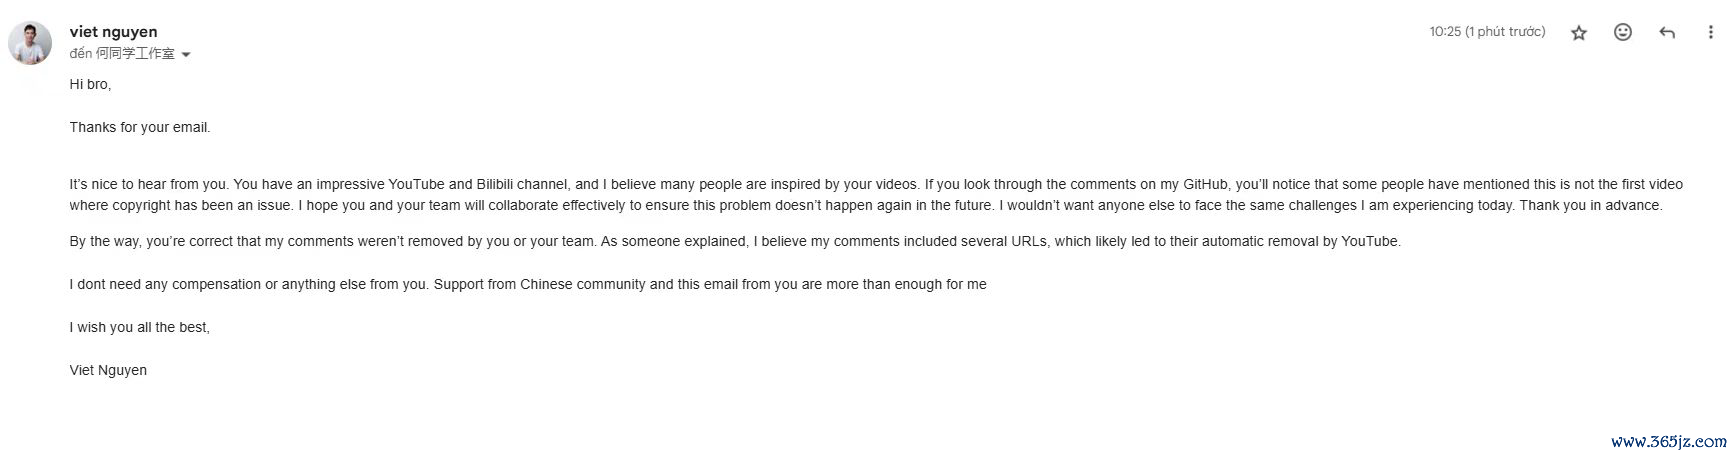Viewport: 1734px width, 457px height.
Task: Click the 'Thanks for your email.' line
Action: [x=140, y=128]
